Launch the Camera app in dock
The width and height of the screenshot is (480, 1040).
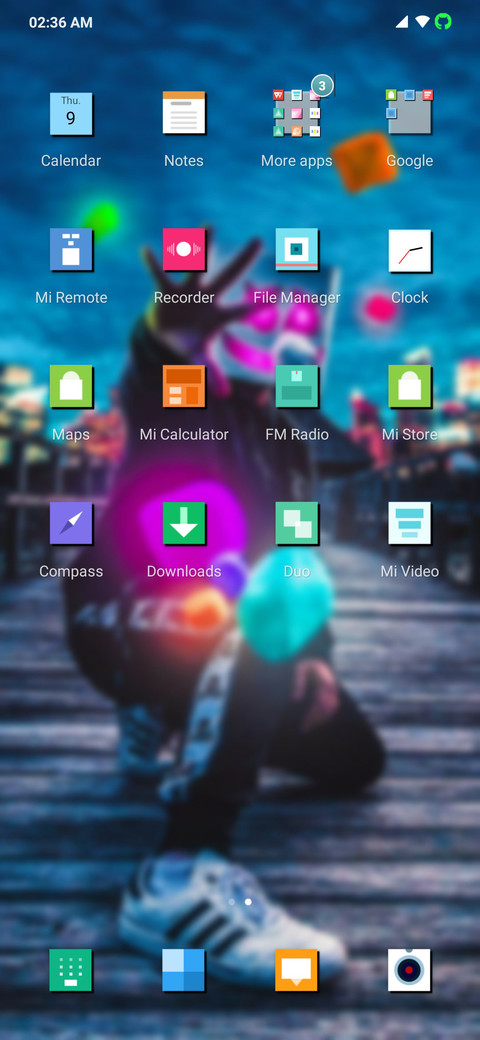pos(410,970)
